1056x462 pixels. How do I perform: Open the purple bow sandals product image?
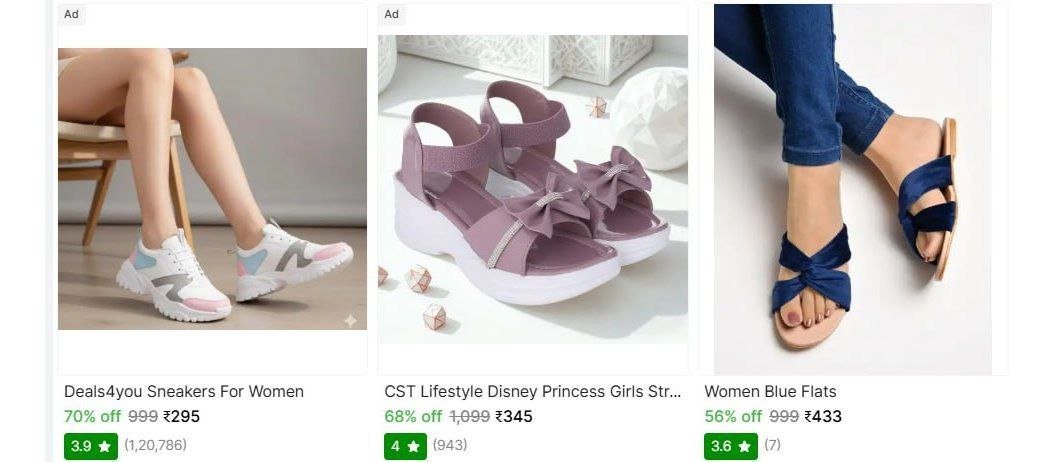532,190
